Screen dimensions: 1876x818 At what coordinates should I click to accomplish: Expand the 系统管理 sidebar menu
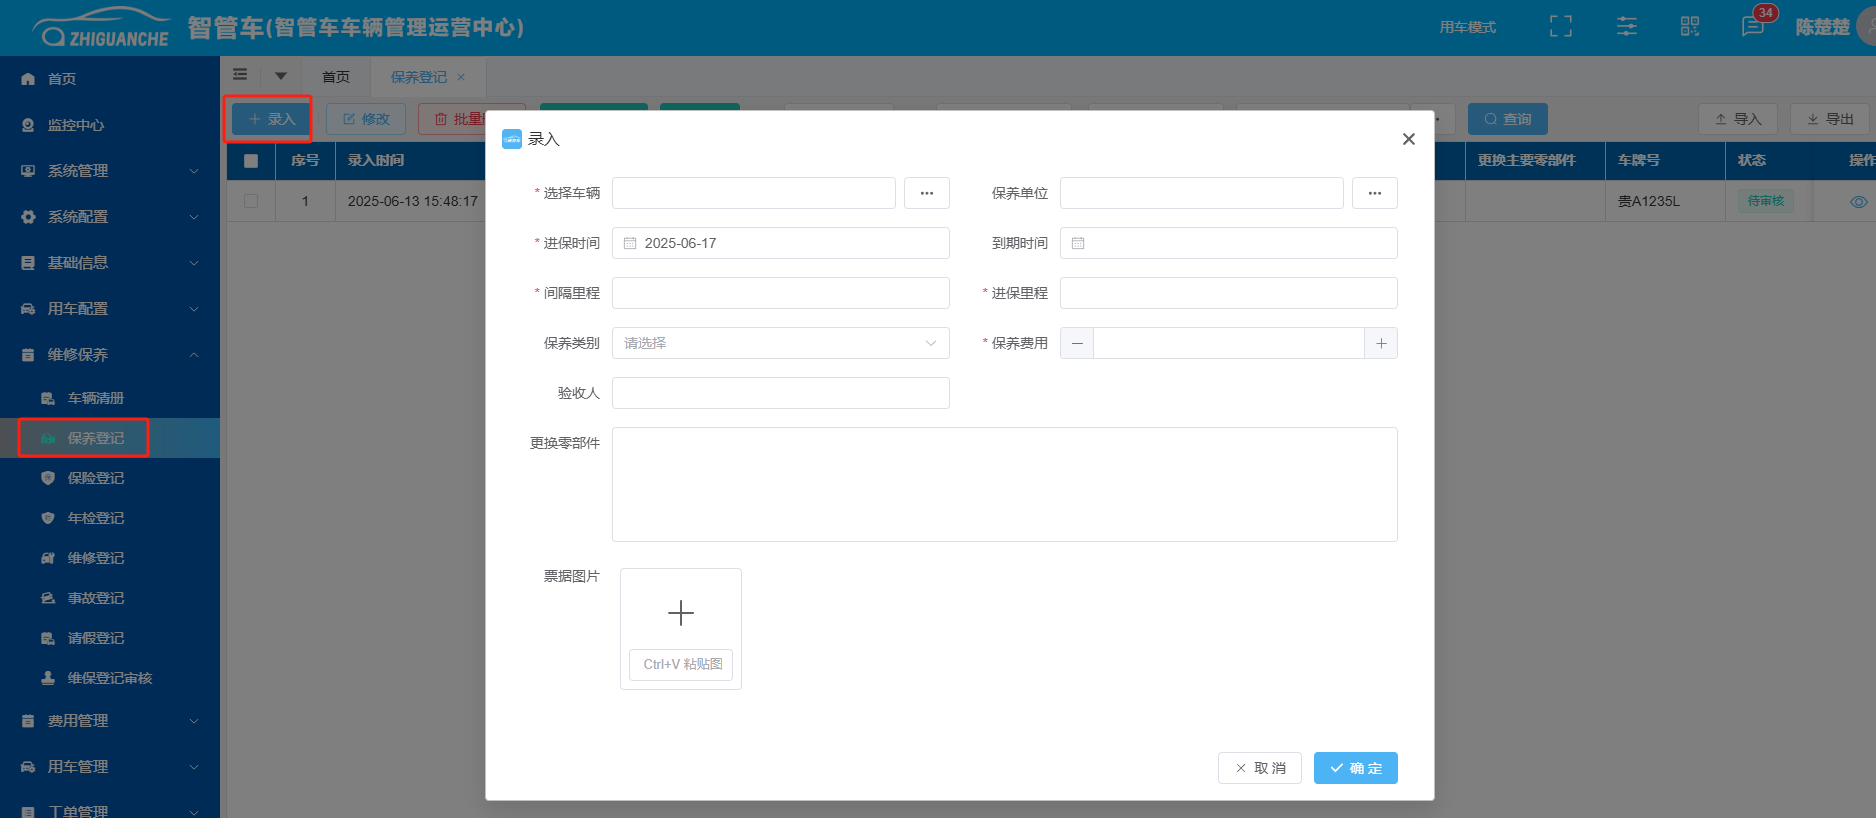110,171
